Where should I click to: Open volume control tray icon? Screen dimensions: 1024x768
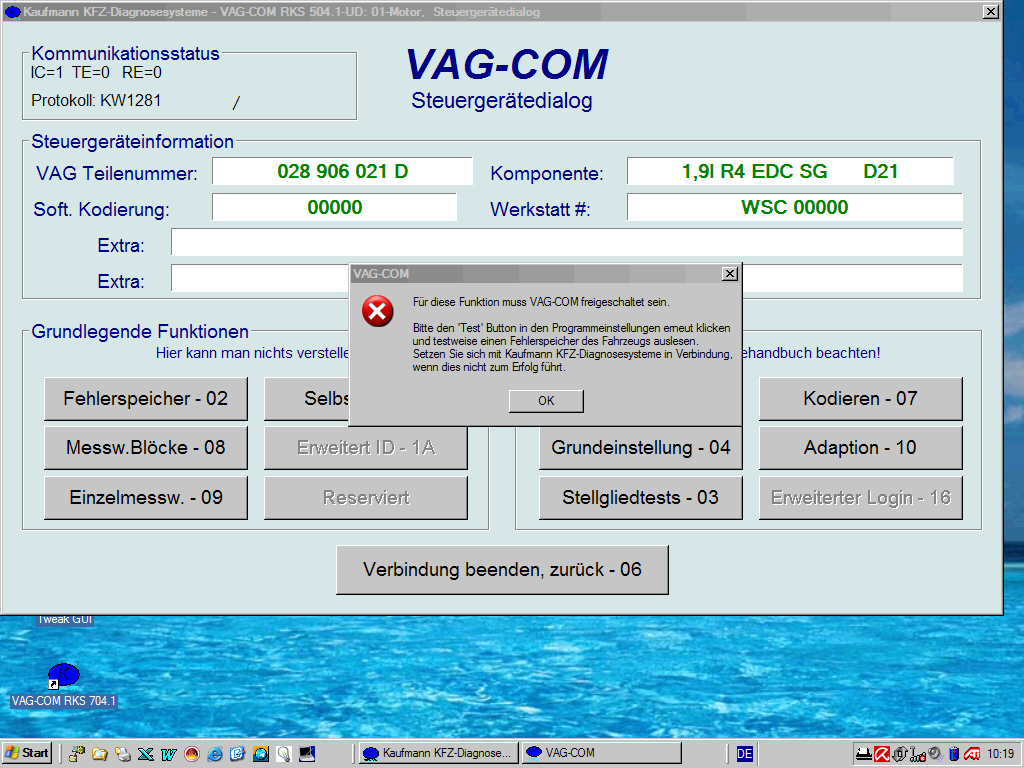pos(935,754)
